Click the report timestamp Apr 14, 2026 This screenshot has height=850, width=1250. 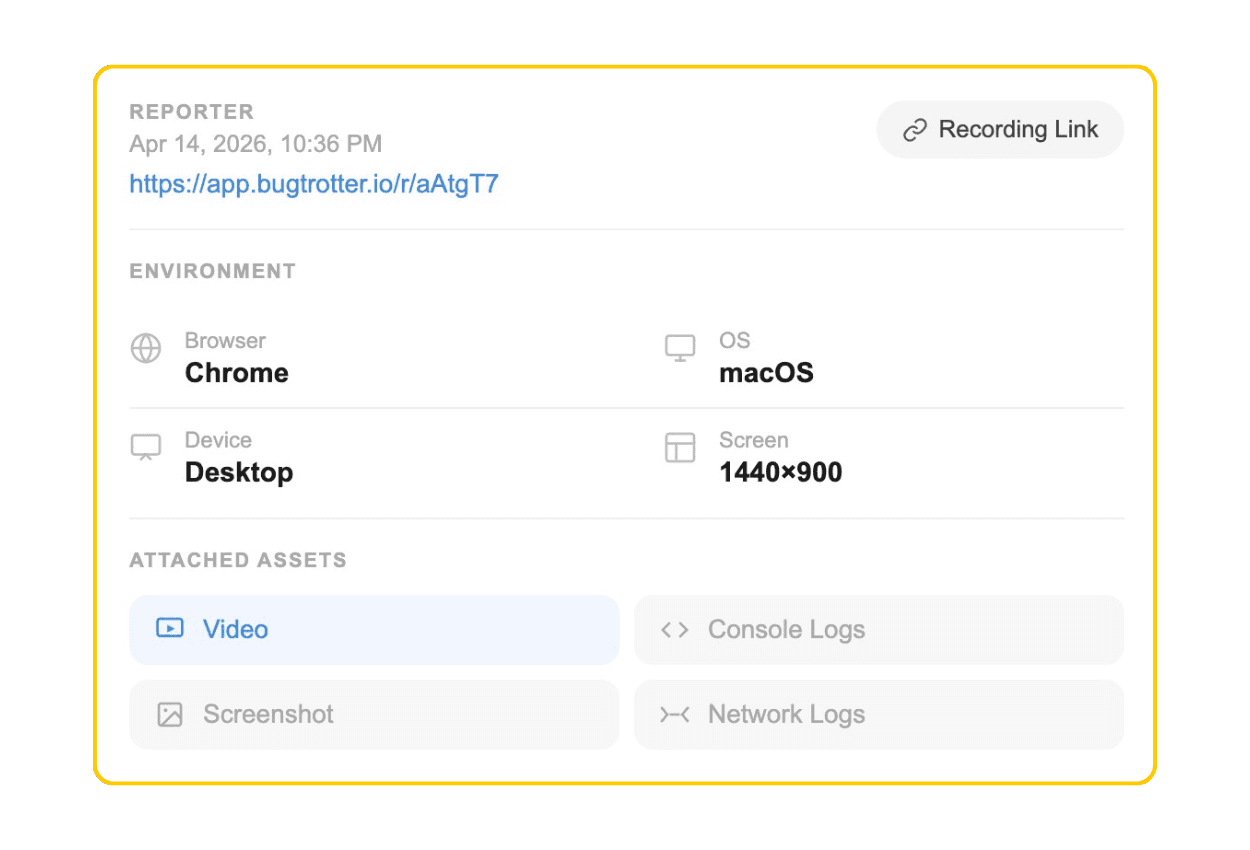255,144
